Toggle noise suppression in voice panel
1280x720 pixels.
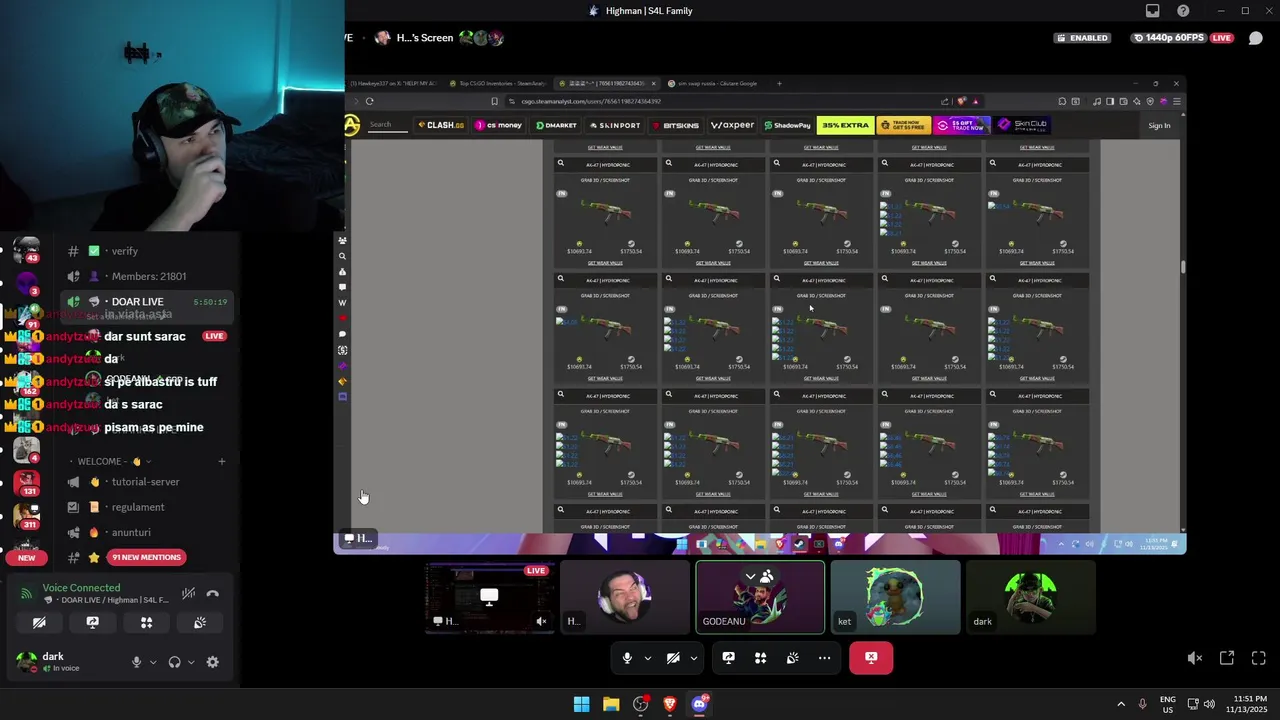188,594
